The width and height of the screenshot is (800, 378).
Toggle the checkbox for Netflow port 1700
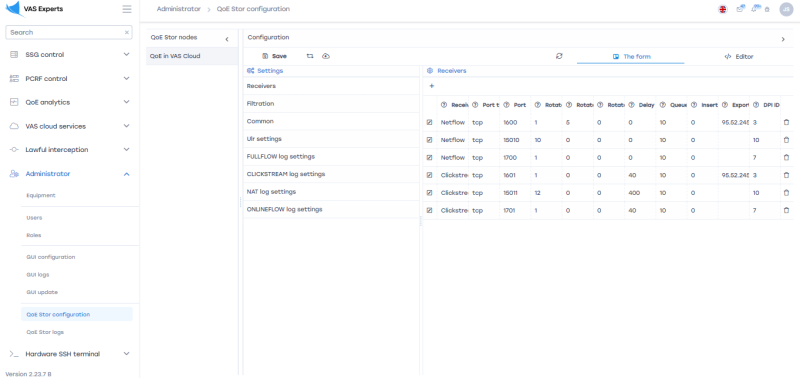[x=429, y=158]
